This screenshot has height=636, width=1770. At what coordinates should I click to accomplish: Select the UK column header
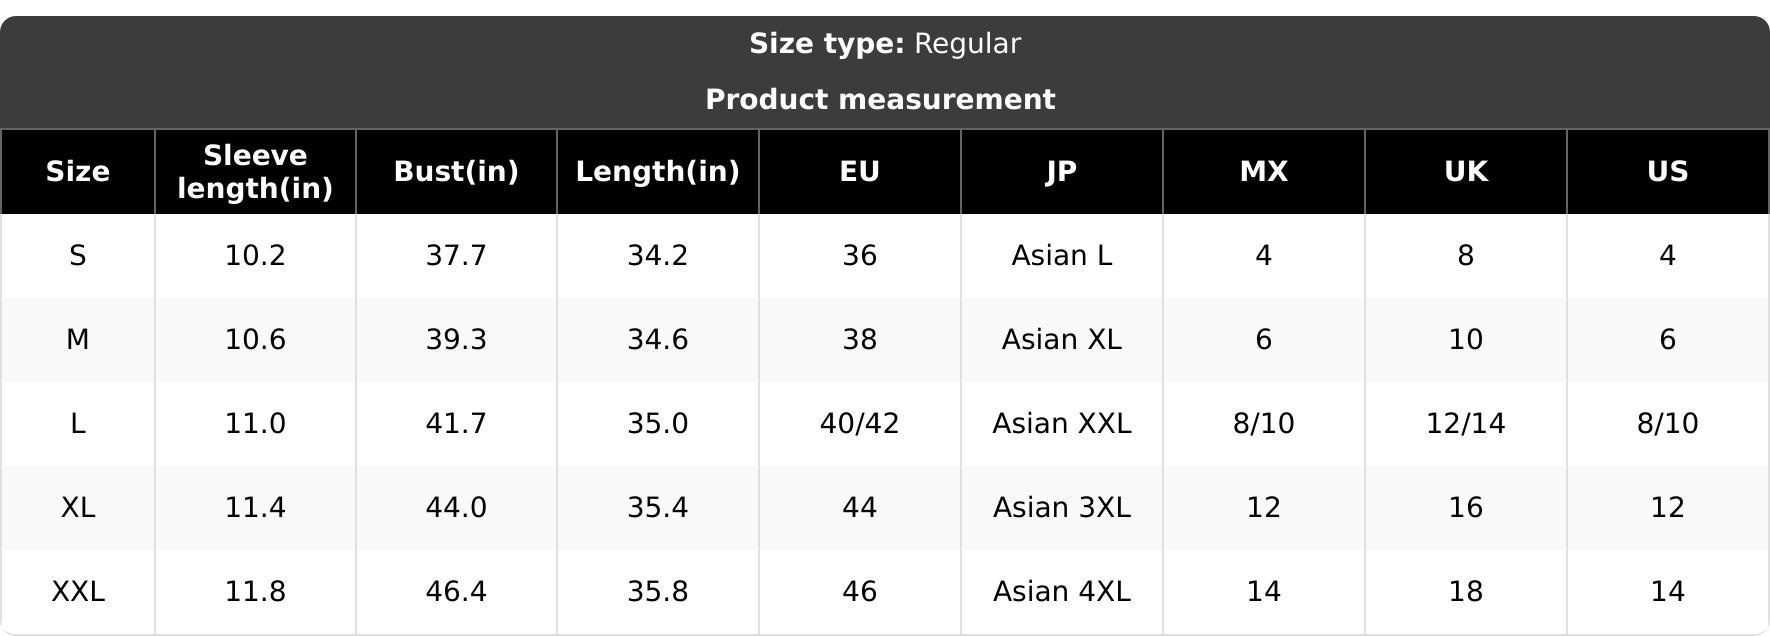tap(1466, 172)
